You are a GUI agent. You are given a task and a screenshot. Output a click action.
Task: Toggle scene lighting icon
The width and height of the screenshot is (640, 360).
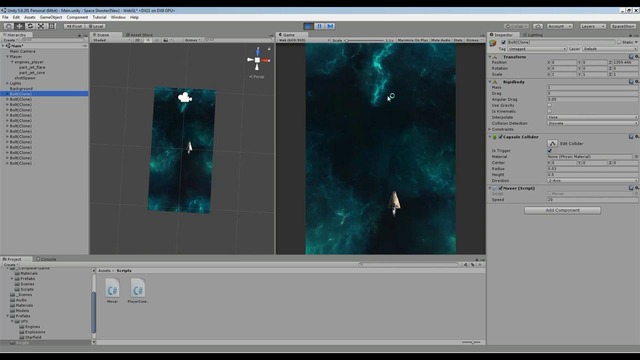(148, 40)
